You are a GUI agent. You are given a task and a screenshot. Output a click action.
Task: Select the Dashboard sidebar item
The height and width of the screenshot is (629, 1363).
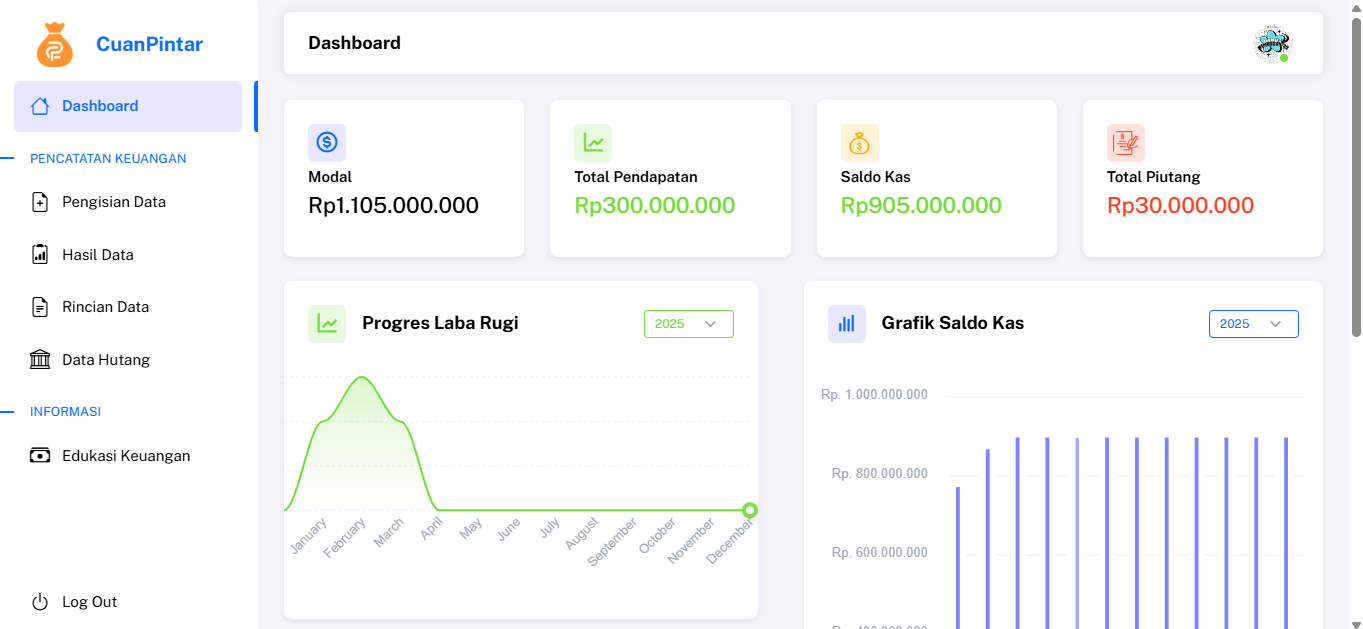(100, 106)
